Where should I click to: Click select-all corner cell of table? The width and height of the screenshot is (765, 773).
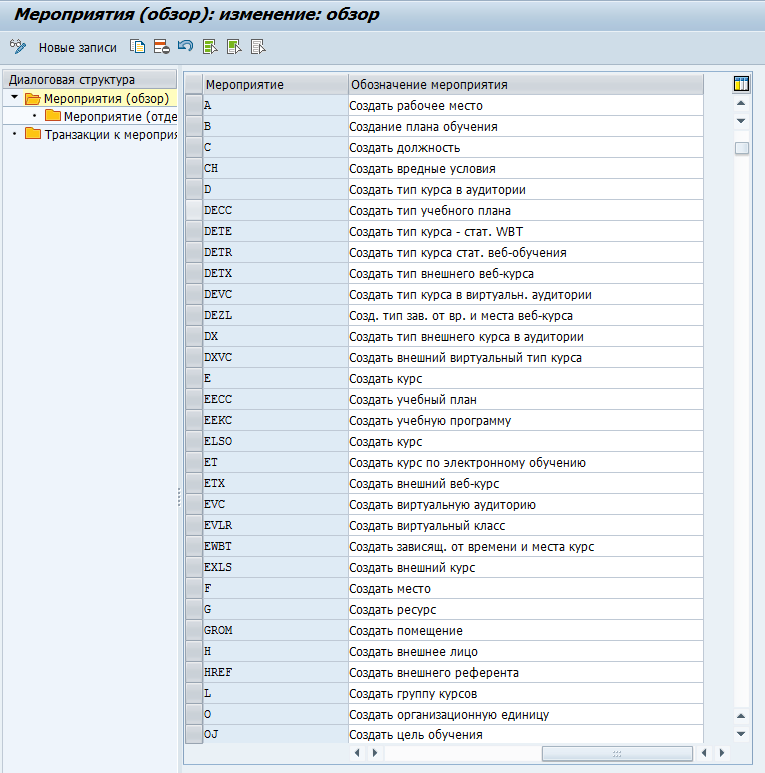point(194,84)
